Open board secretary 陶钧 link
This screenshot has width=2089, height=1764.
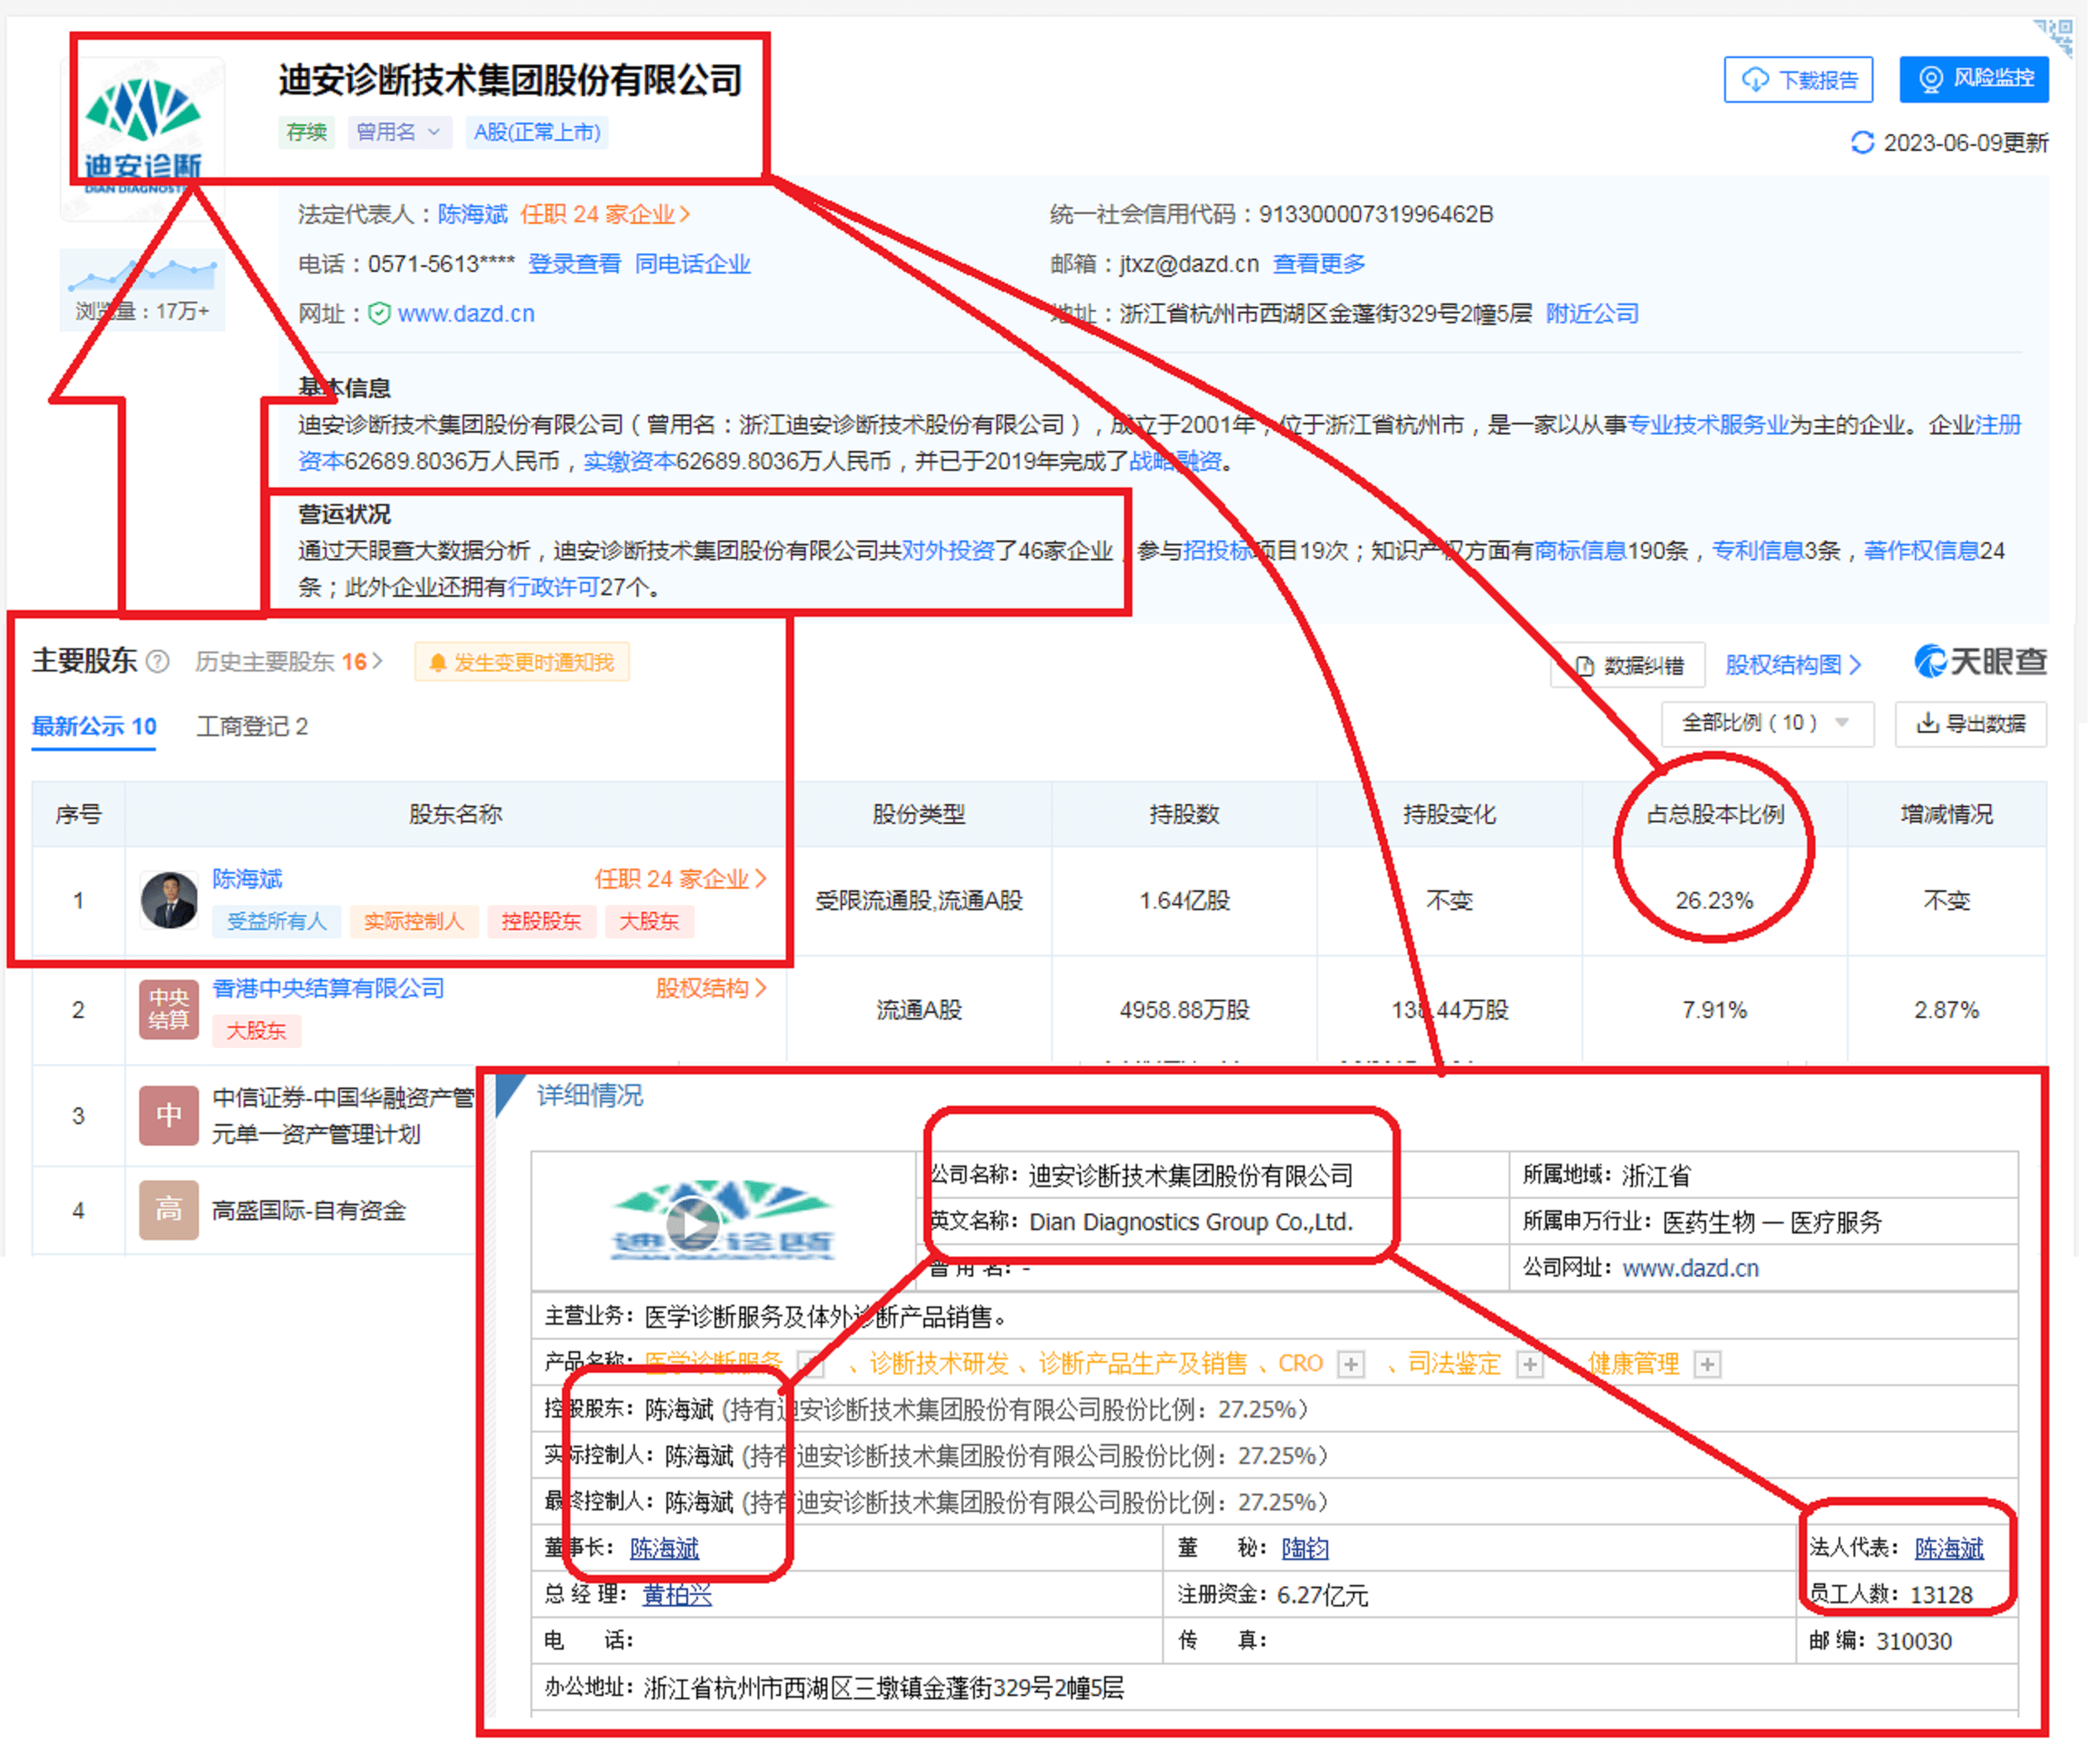click(x=1305, y=1548)
